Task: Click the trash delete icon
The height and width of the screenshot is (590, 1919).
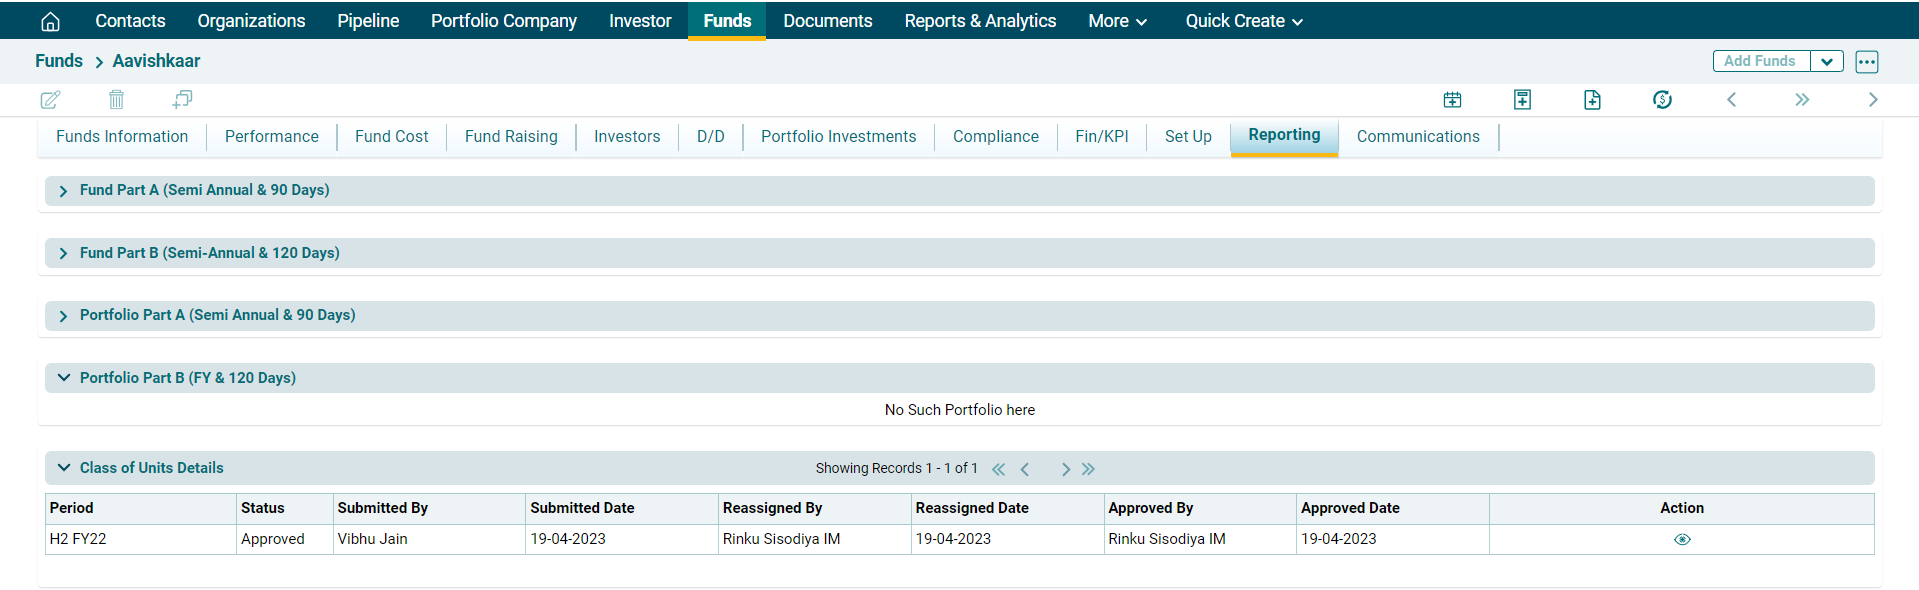Action: tap(116, 99)
